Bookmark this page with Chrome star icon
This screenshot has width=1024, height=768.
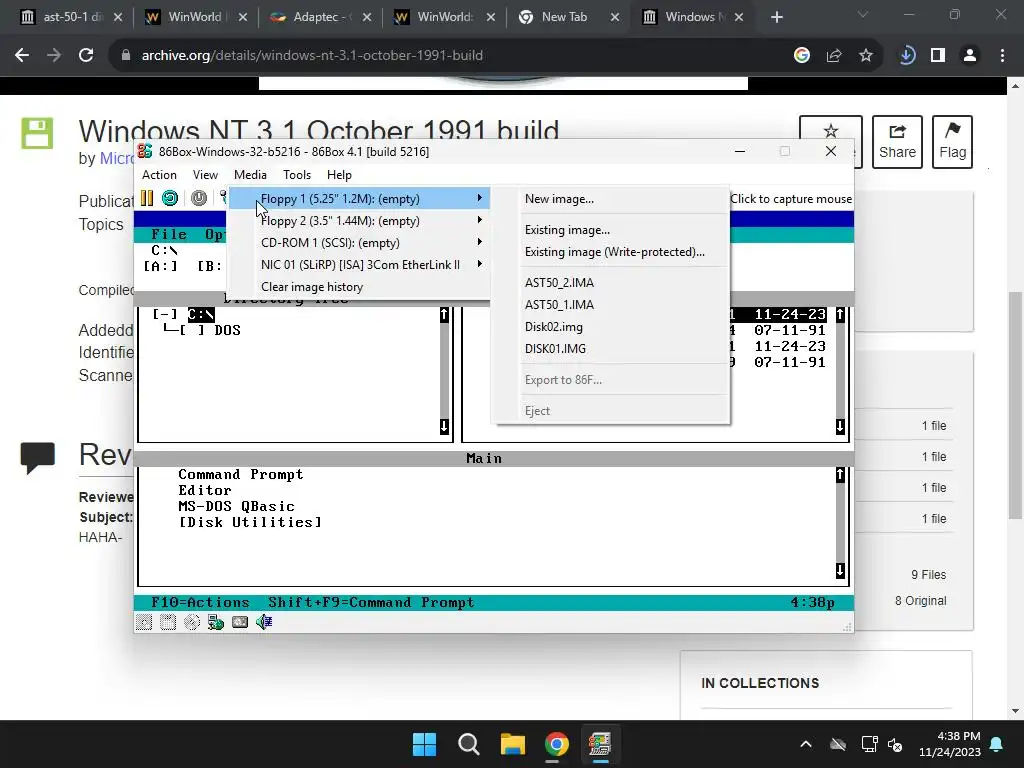(x=866, y=56)
